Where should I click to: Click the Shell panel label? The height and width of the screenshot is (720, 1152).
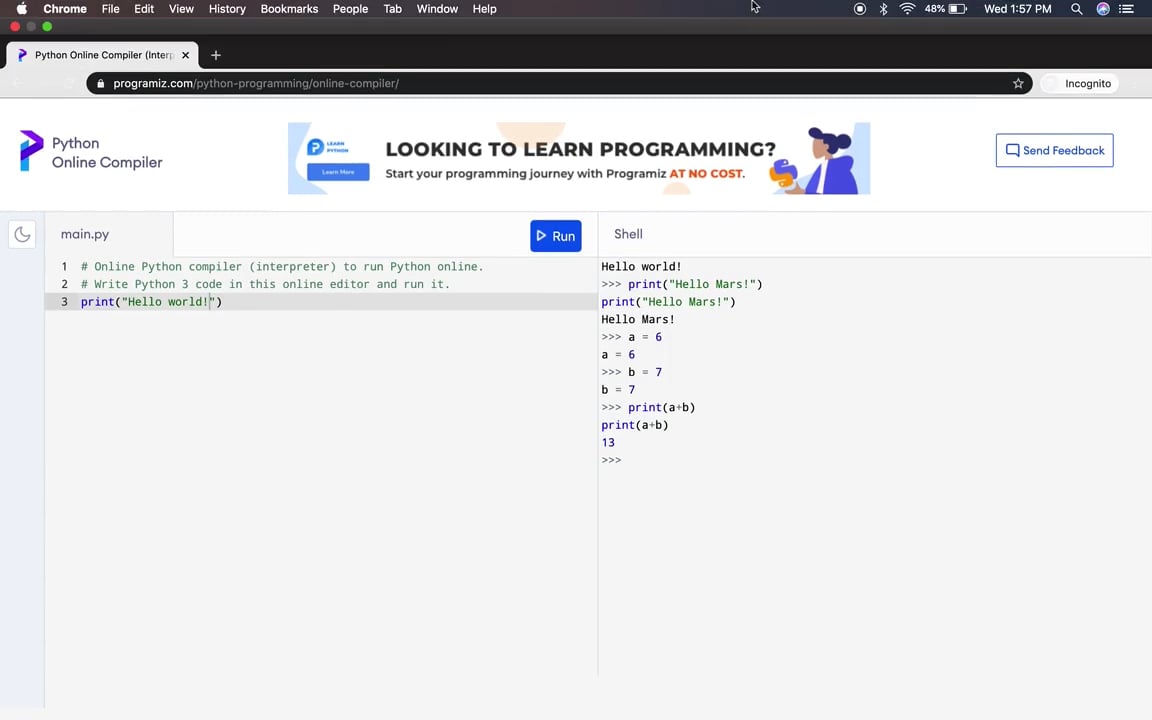(628, 234)
